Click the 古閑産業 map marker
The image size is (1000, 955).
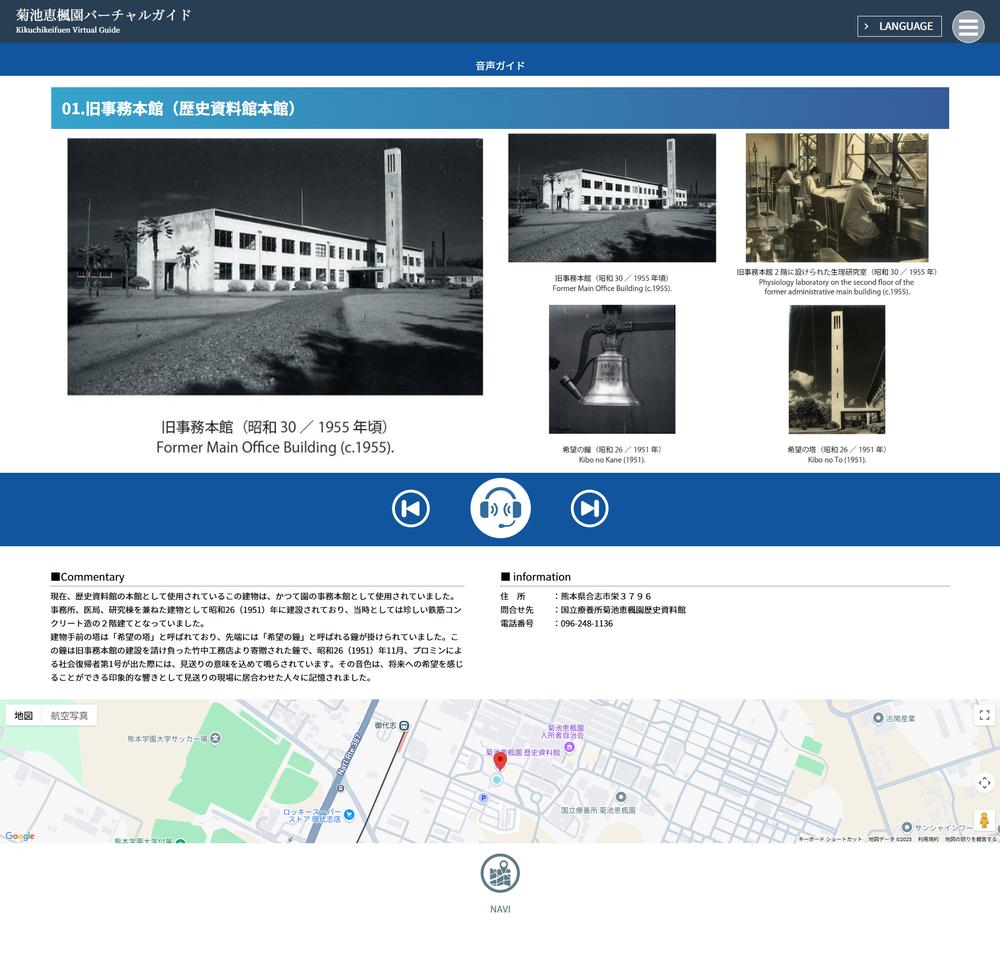pyautogui.click(x=878, y=718)
